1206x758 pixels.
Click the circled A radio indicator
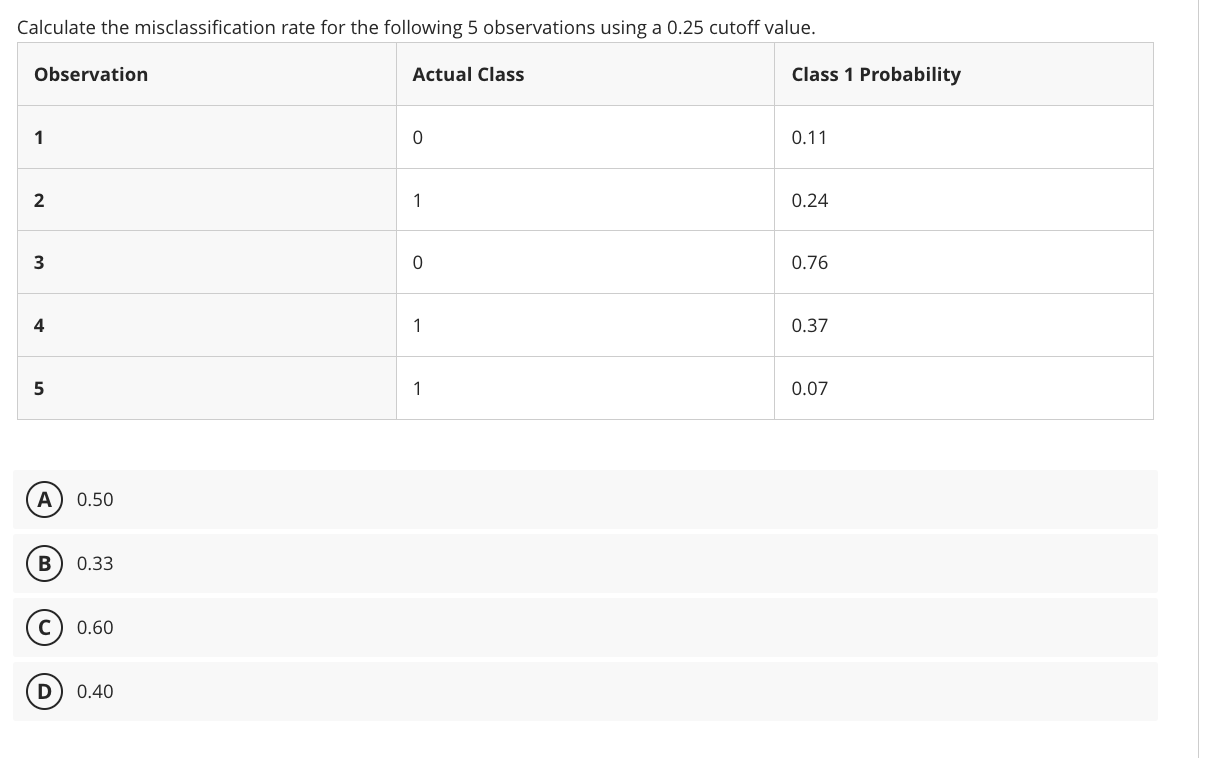43,499
